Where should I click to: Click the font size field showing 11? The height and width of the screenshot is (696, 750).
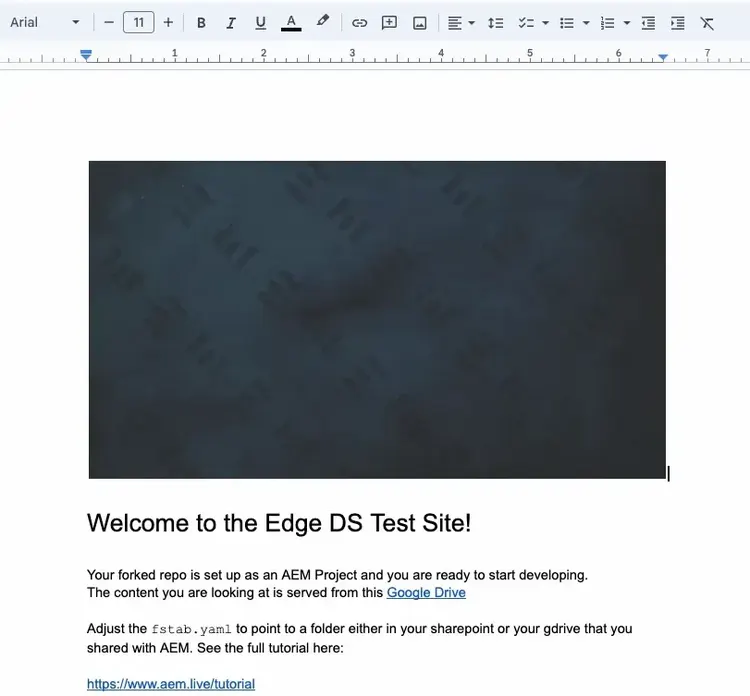click(x=139, y=22)
